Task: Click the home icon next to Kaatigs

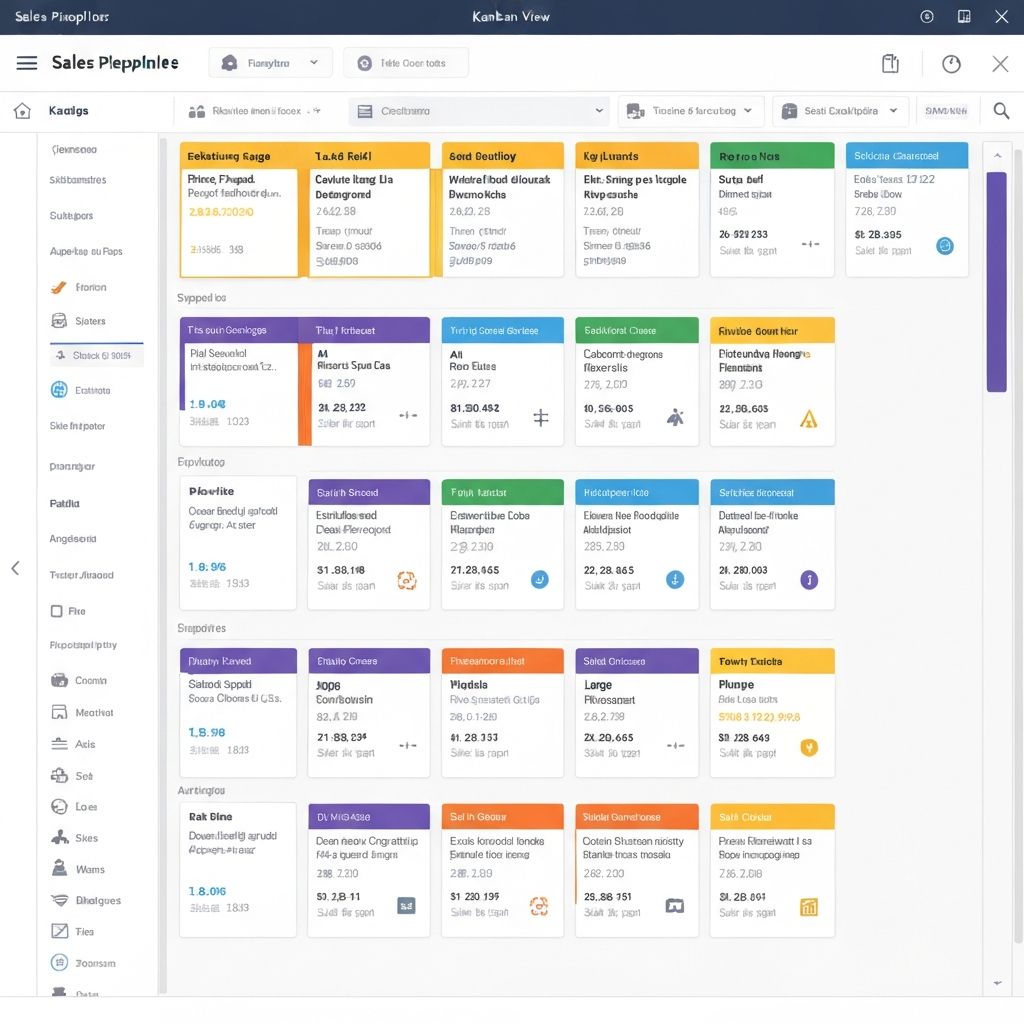Action: click(x=22, y=111)
